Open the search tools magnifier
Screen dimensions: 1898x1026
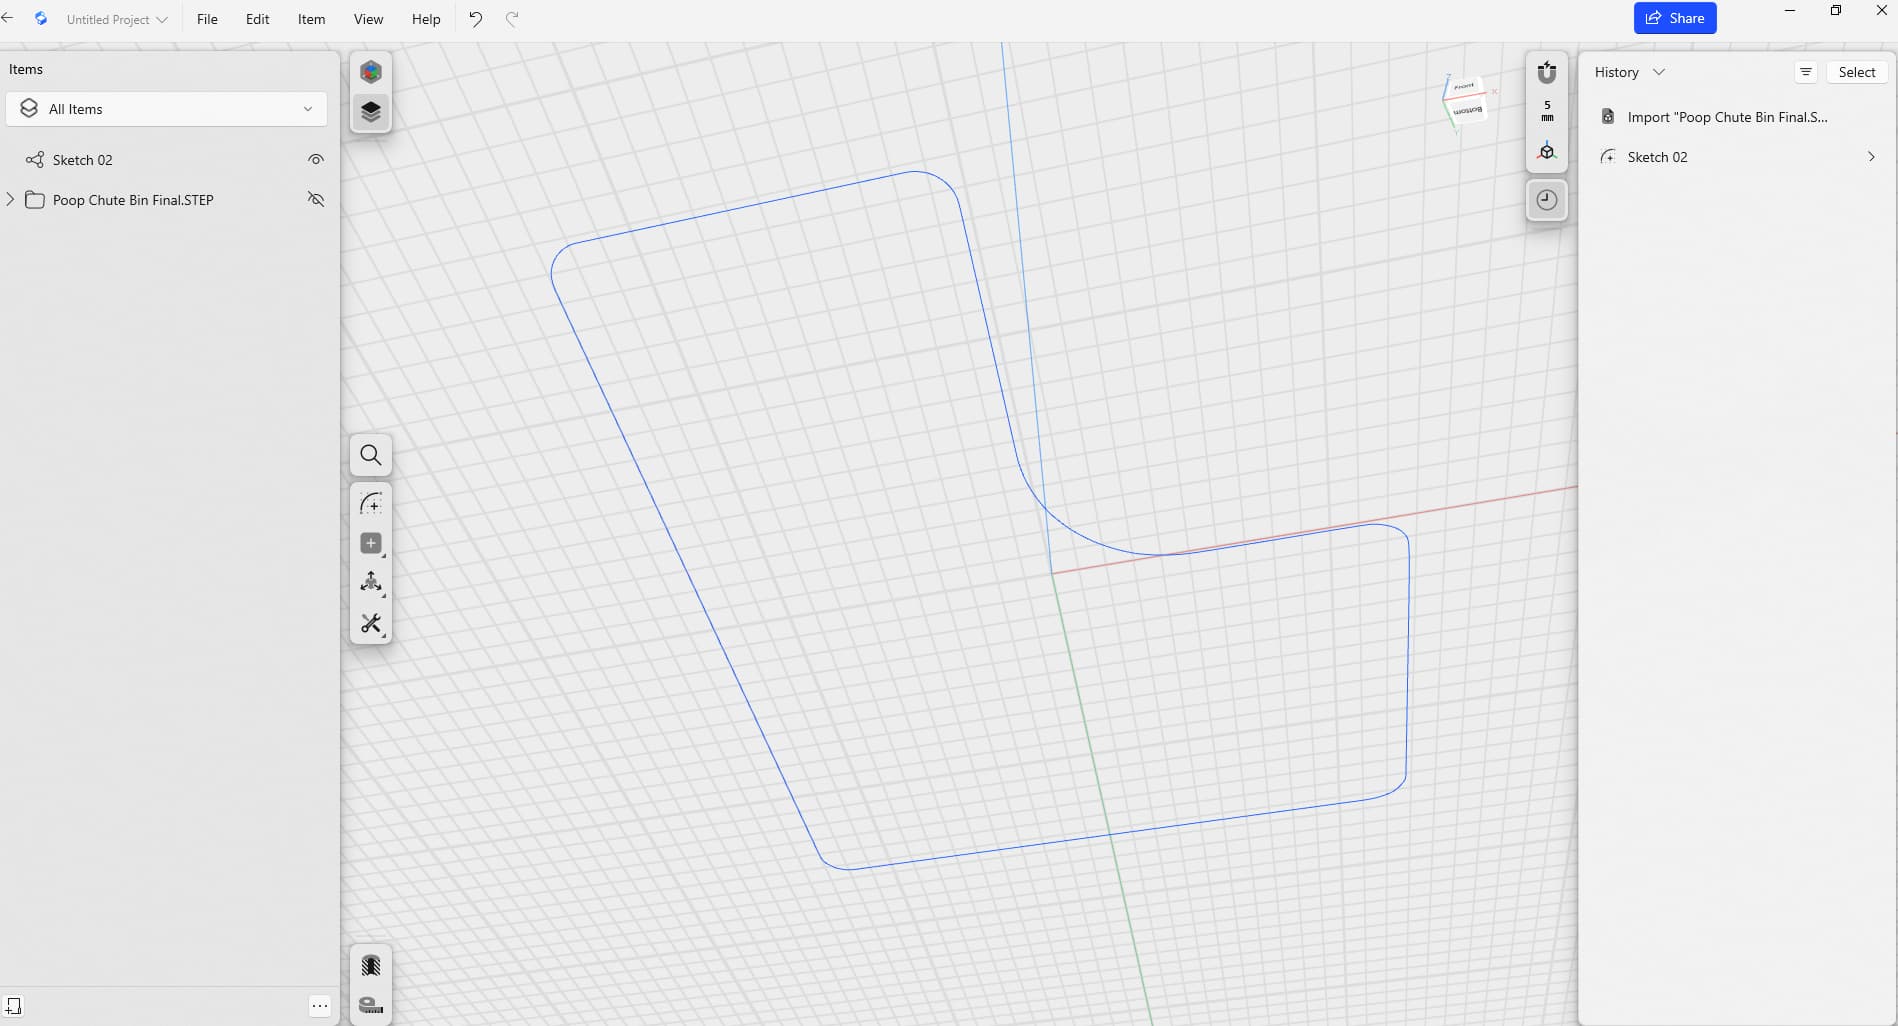(371, 455)
